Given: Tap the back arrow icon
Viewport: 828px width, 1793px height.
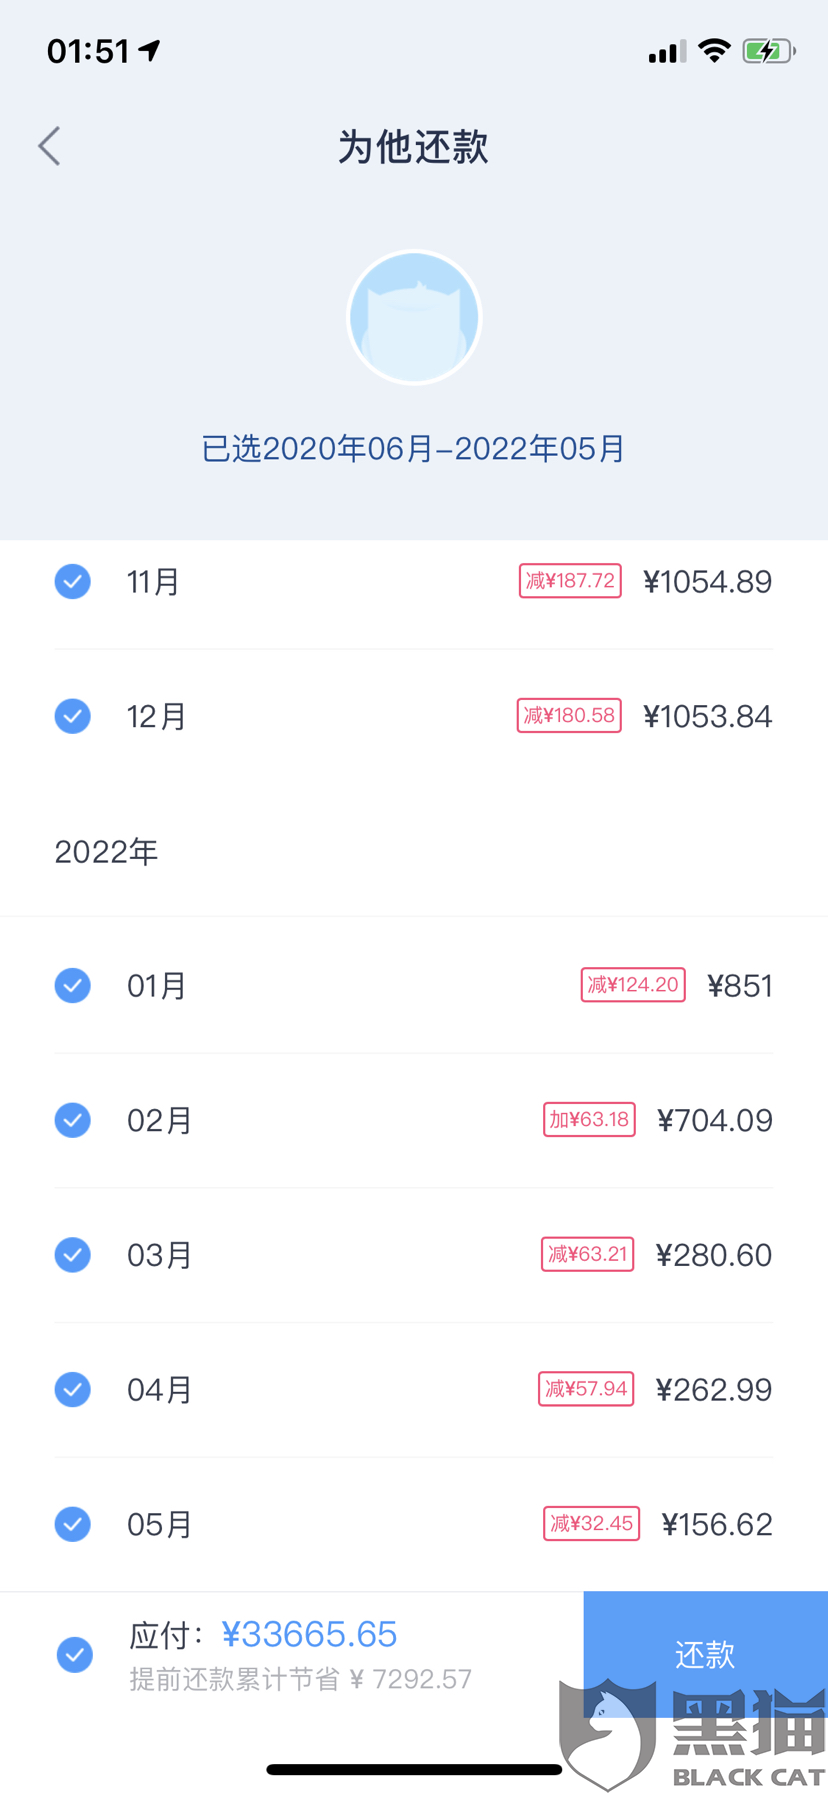Looking at the screenshot, I should point(50,146).
